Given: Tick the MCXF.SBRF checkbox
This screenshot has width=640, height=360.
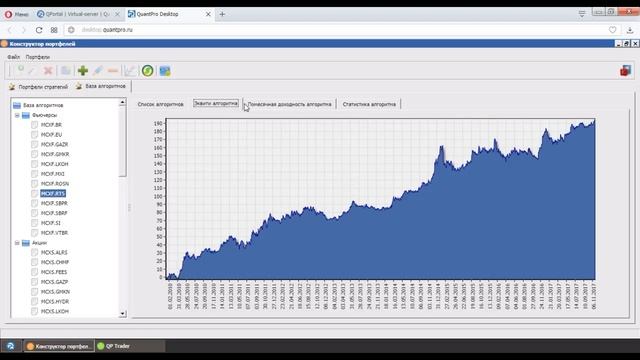Looking at the screenshot, I should 34,213.
